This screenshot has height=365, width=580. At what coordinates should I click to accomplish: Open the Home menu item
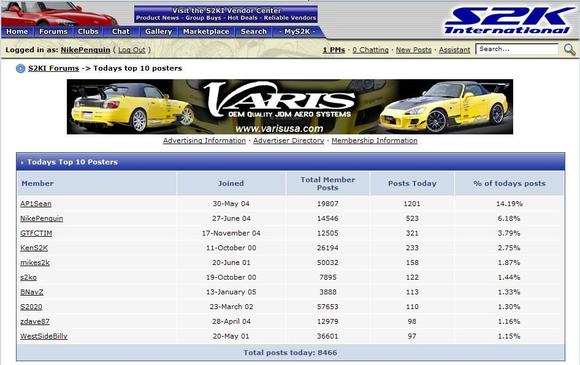[x=17, y=32]
